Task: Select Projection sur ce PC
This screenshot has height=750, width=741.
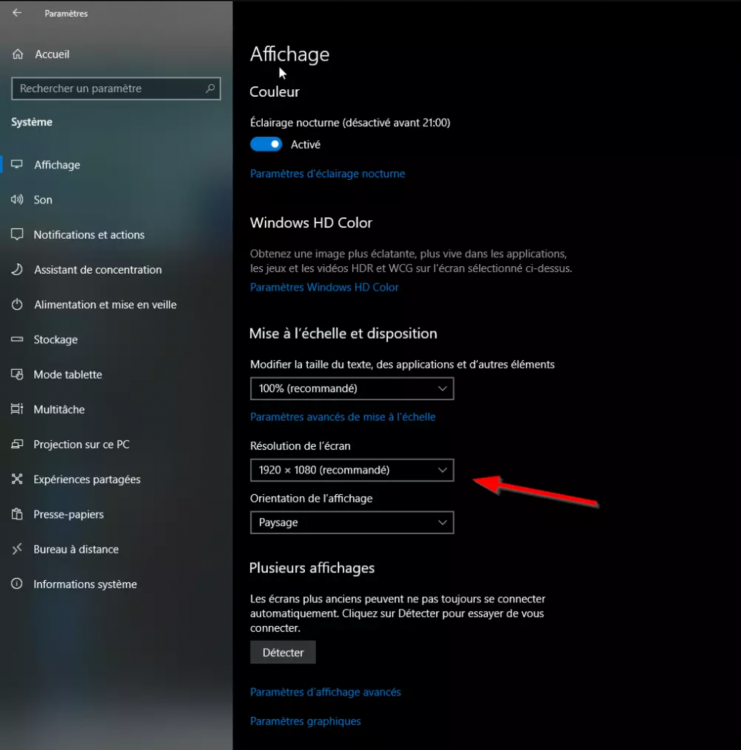Action: 81,444
